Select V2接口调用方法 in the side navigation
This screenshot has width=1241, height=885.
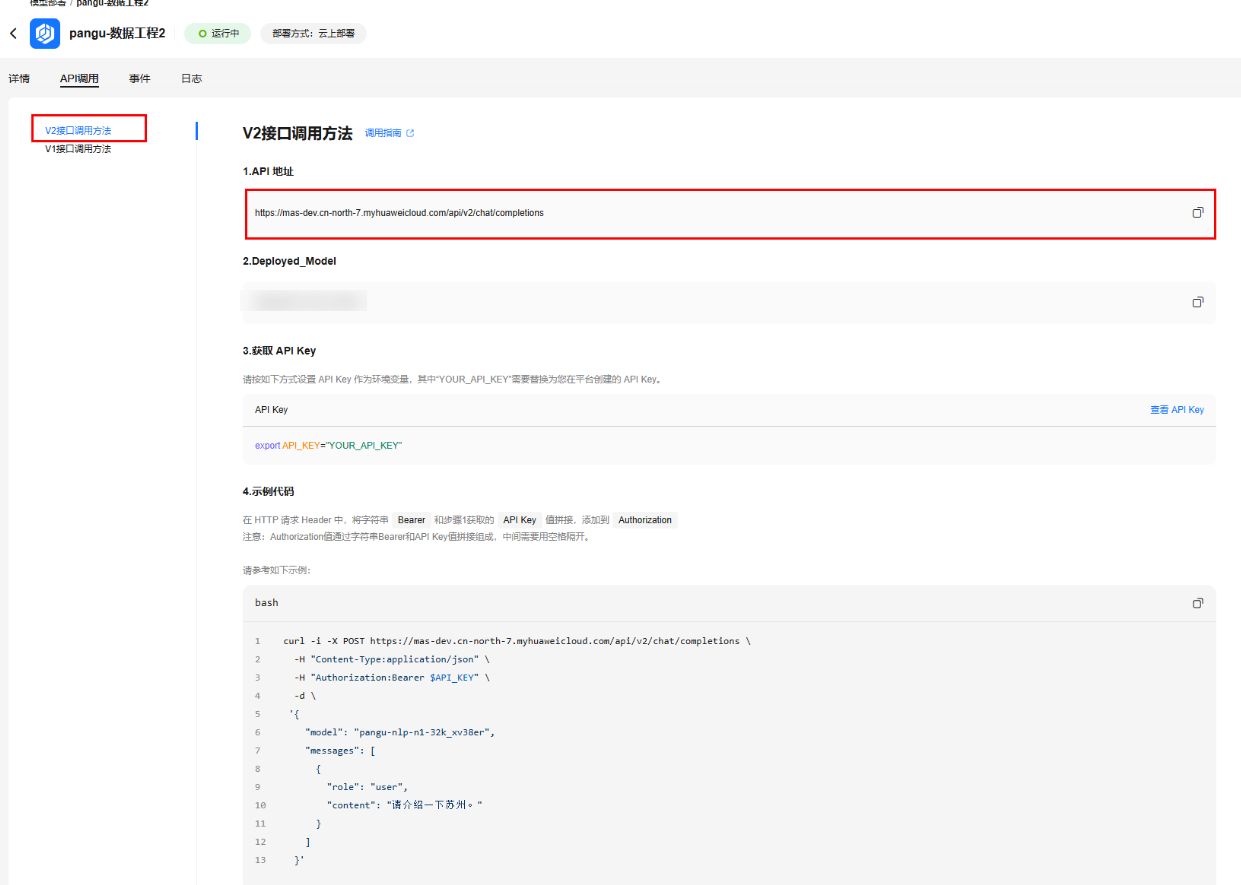pos(78,130)
